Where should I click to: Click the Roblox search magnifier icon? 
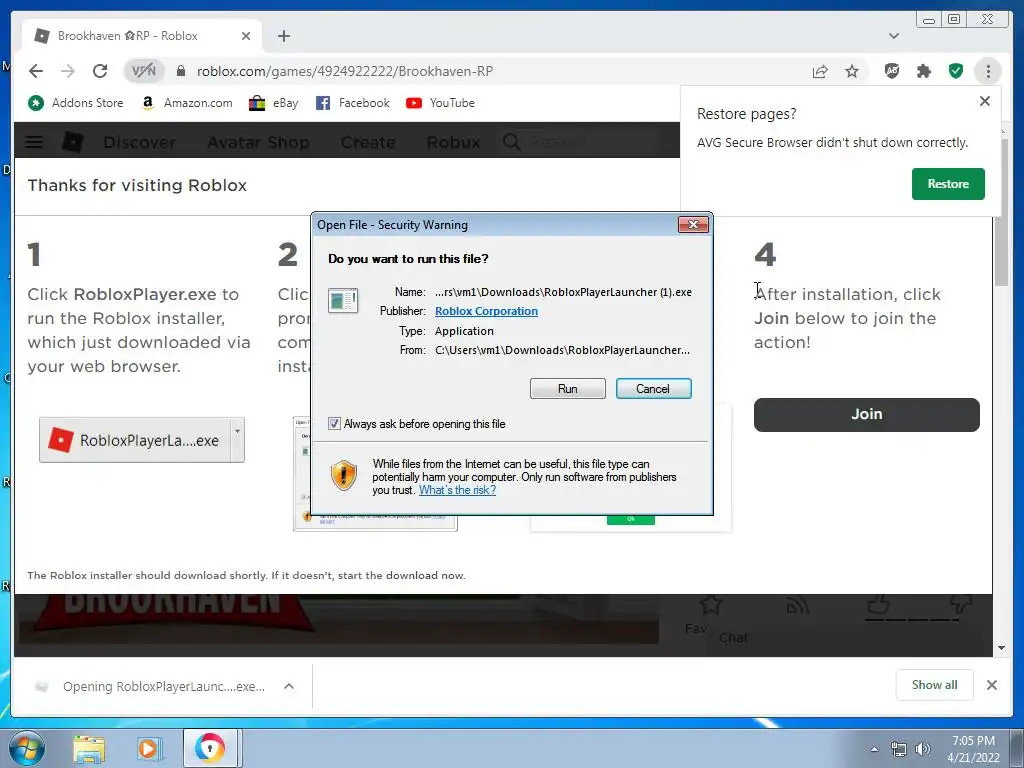(511, 142)
